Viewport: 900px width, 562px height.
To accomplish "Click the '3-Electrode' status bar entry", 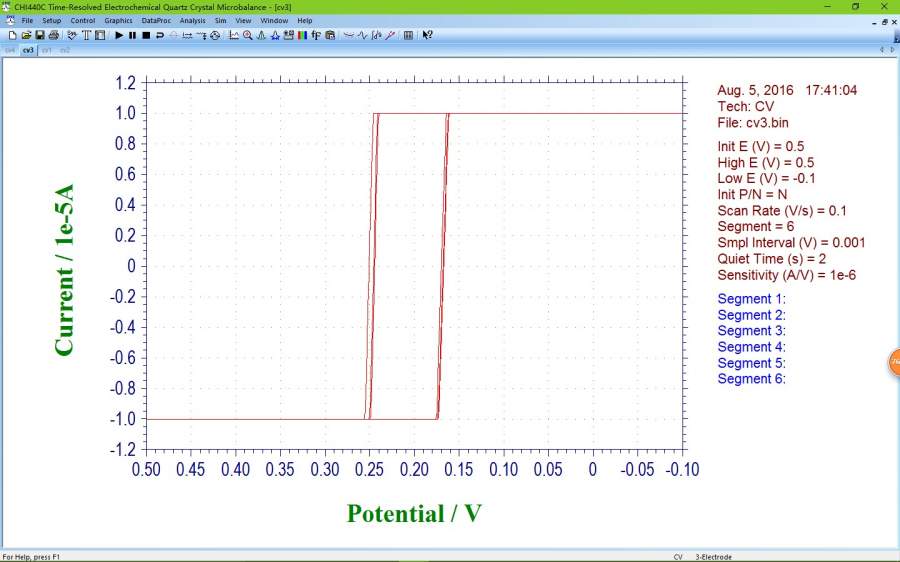I will click(x=713, y=557).
